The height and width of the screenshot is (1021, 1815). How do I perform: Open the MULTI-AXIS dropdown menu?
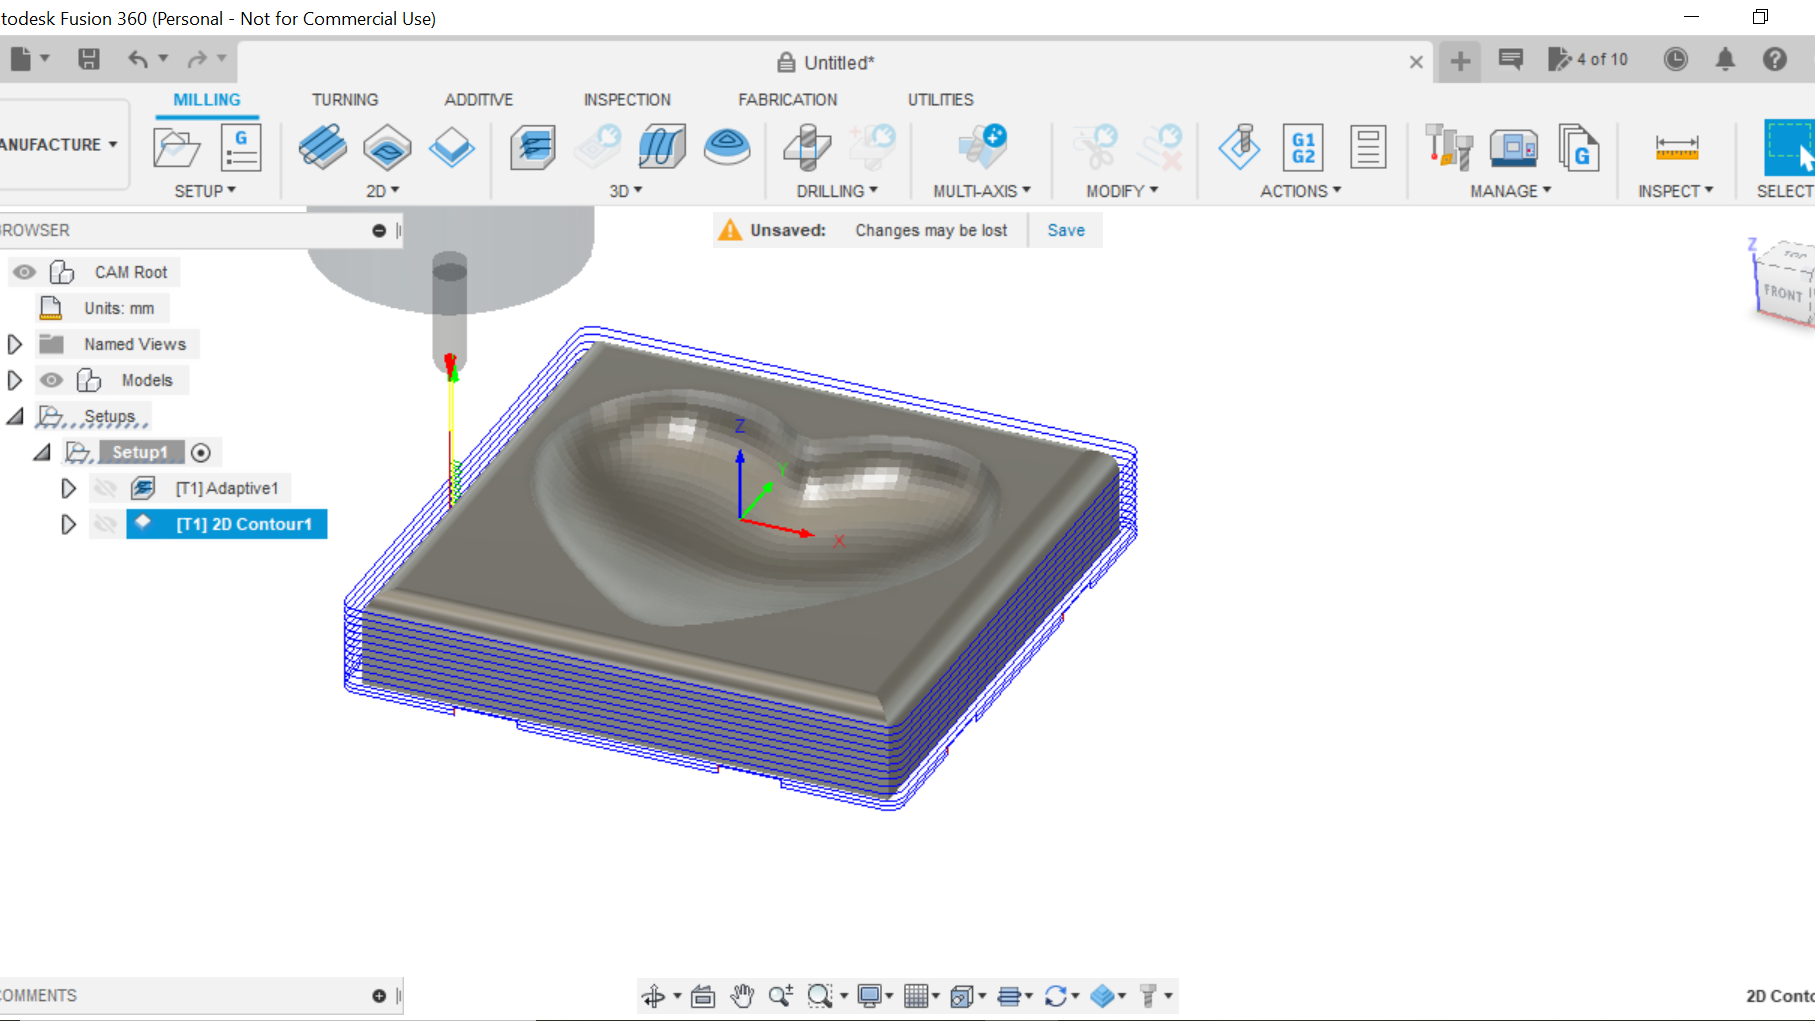[x=982, y=191]
